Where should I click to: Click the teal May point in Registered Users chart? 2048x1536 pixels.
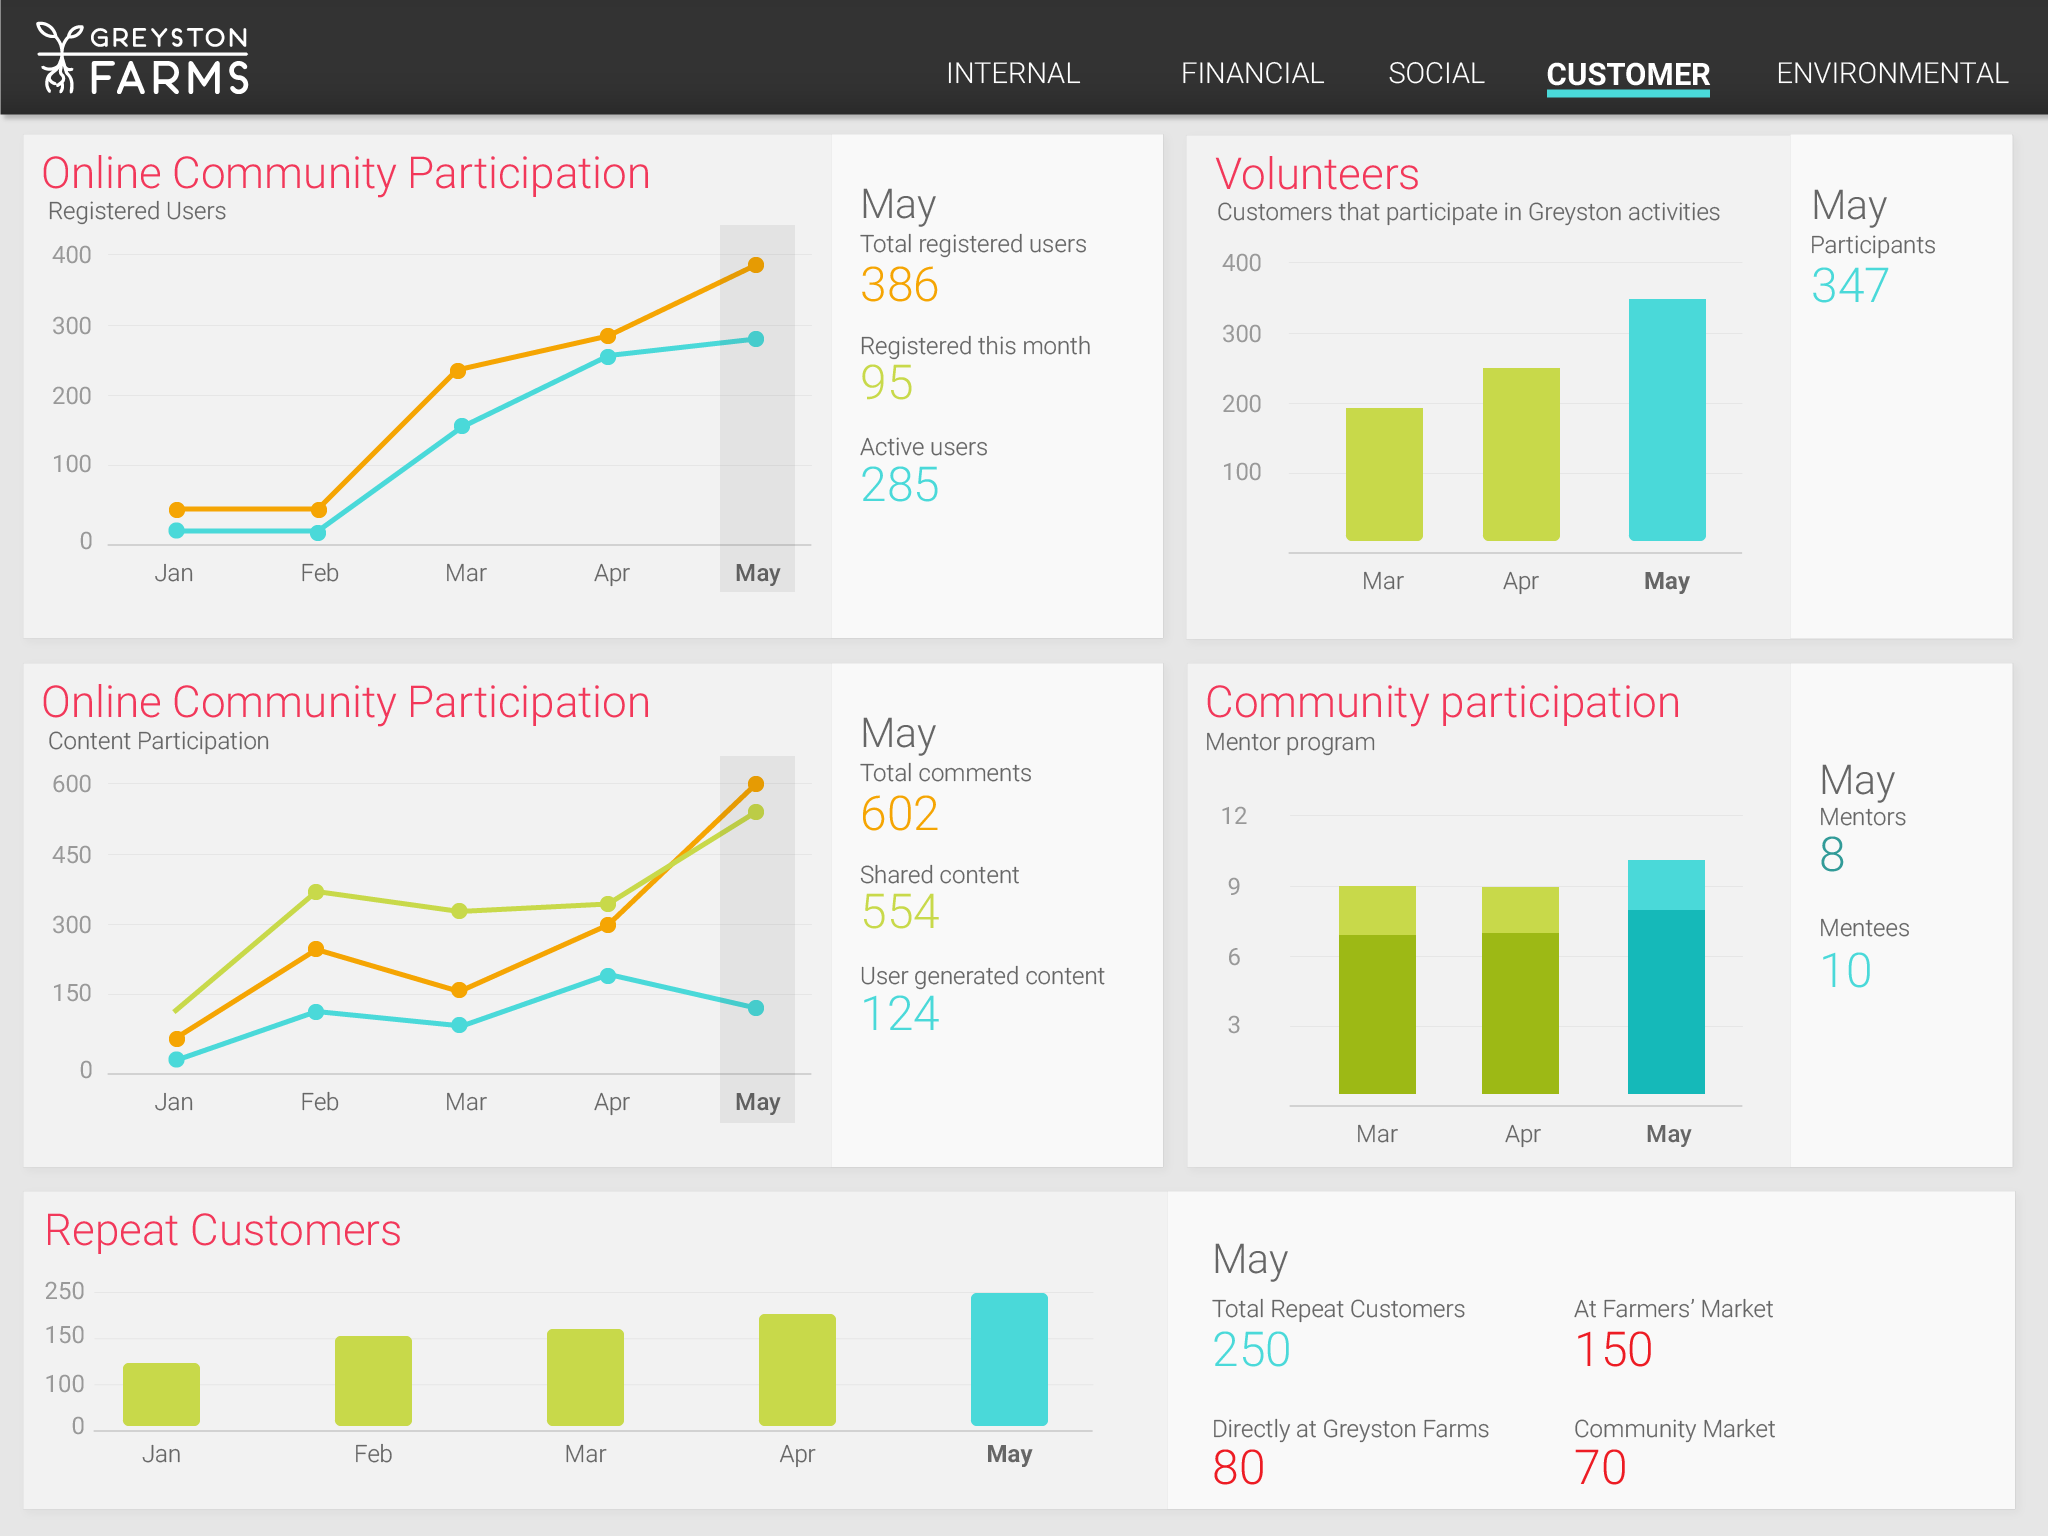pos(756,339)
